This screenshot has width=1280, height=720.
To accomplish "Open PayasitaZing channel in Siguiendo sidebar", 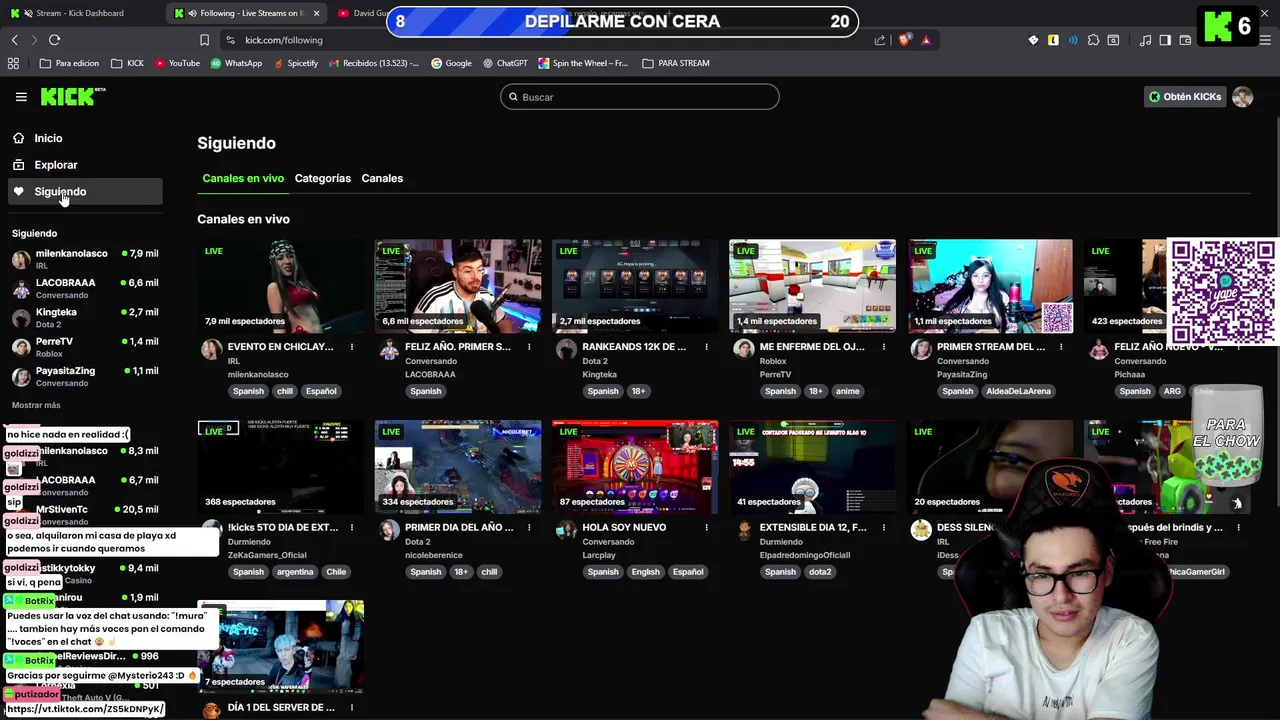I will coord(85,376).
